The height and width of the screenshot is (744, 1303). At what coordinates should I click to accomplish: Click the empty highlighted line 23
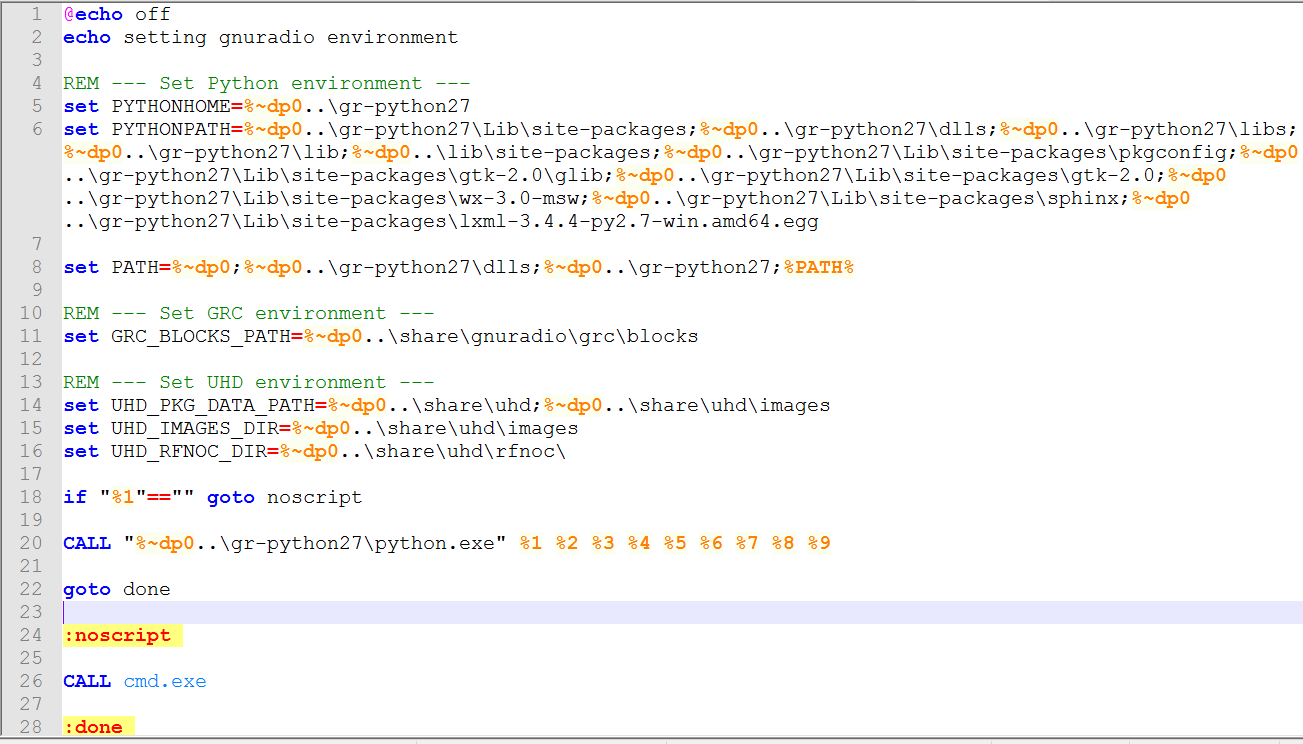[400, 612]
